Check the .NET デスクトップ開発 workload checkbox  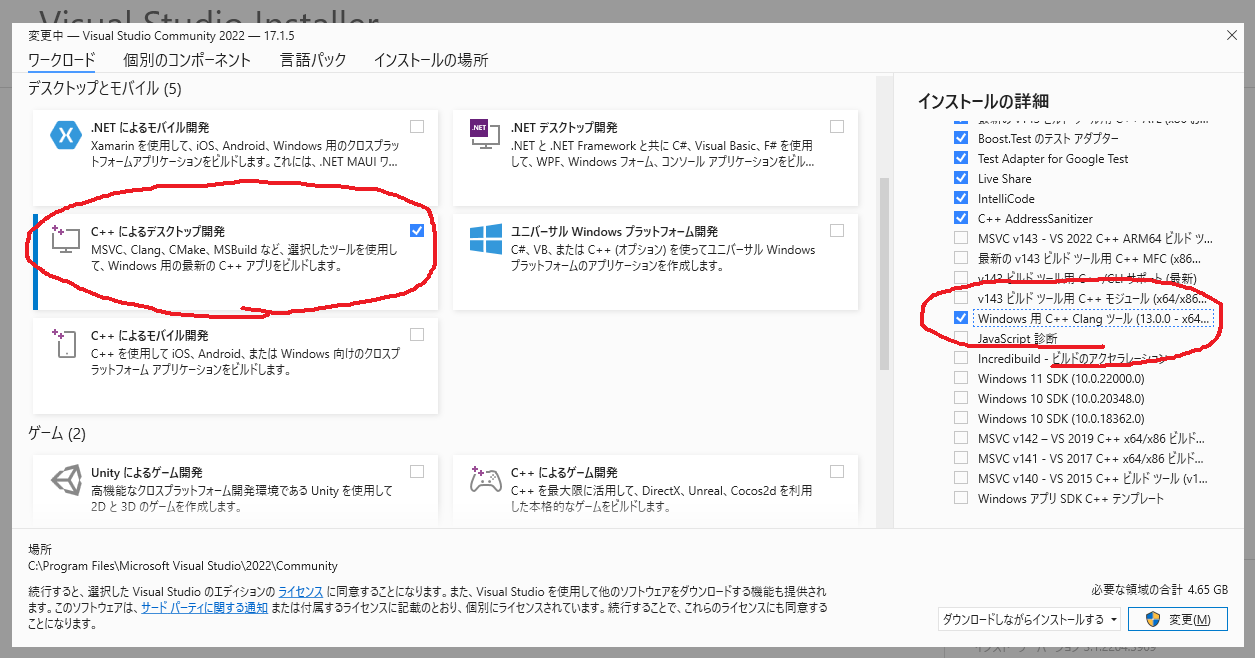pos(837,126)
